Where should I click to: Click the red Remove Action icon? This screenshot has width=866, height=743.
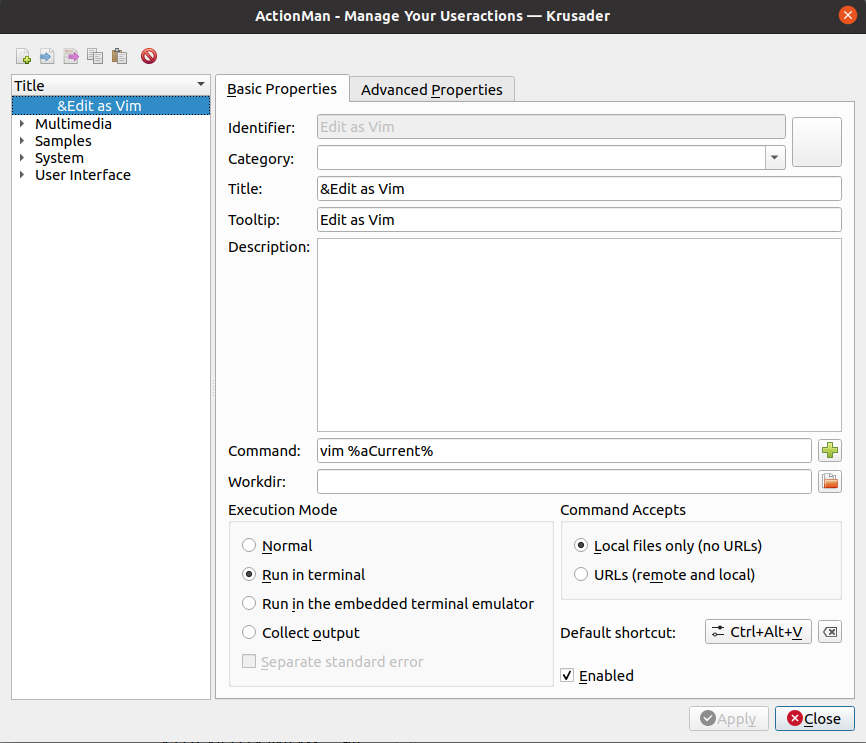click(149, 56)
